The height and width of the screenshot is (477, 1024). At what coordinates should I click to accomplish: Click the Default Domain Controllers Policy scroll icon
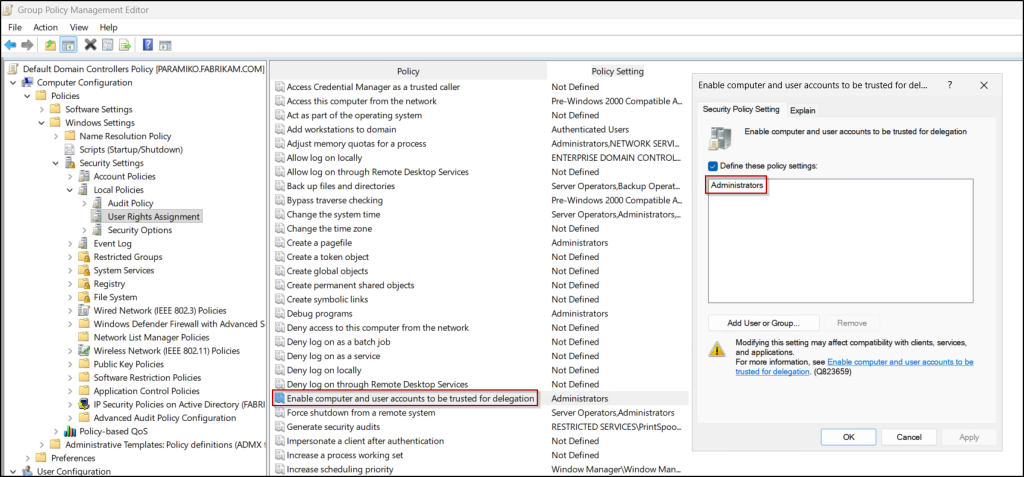(14, 69)
